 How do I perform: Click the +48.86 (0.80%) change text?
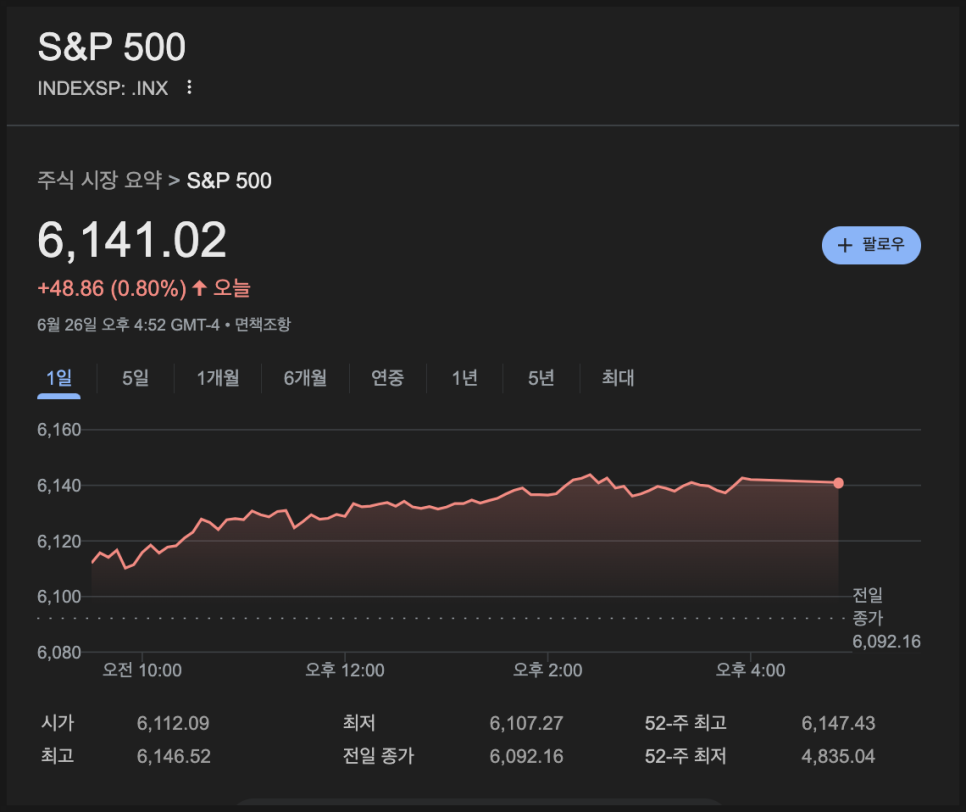coord(112,288)
